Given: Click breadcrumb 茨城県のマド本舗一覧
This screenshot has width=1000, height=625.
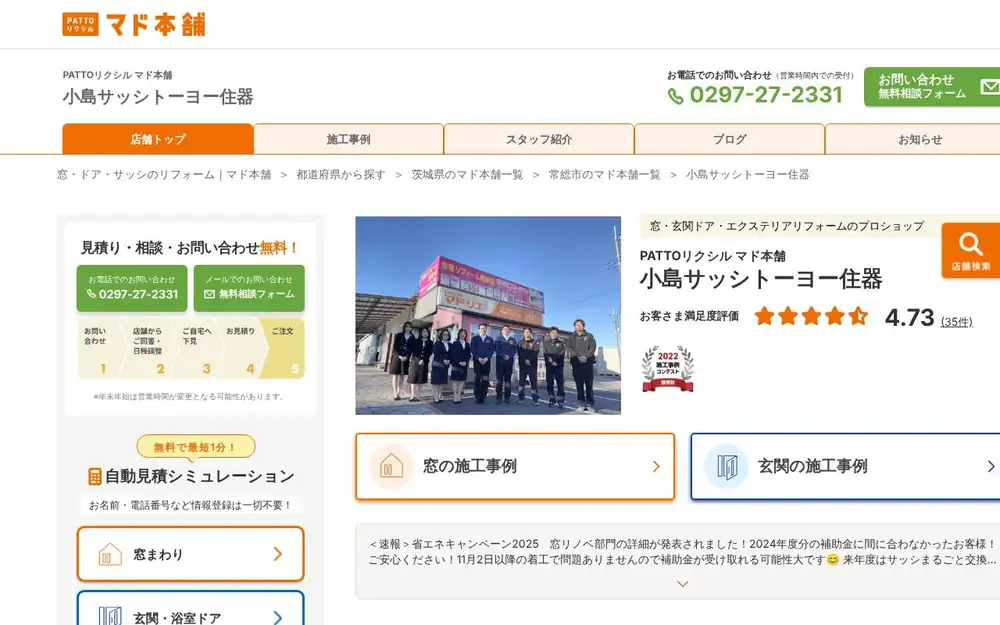Looking at the screenshot, I should (467, 175).
